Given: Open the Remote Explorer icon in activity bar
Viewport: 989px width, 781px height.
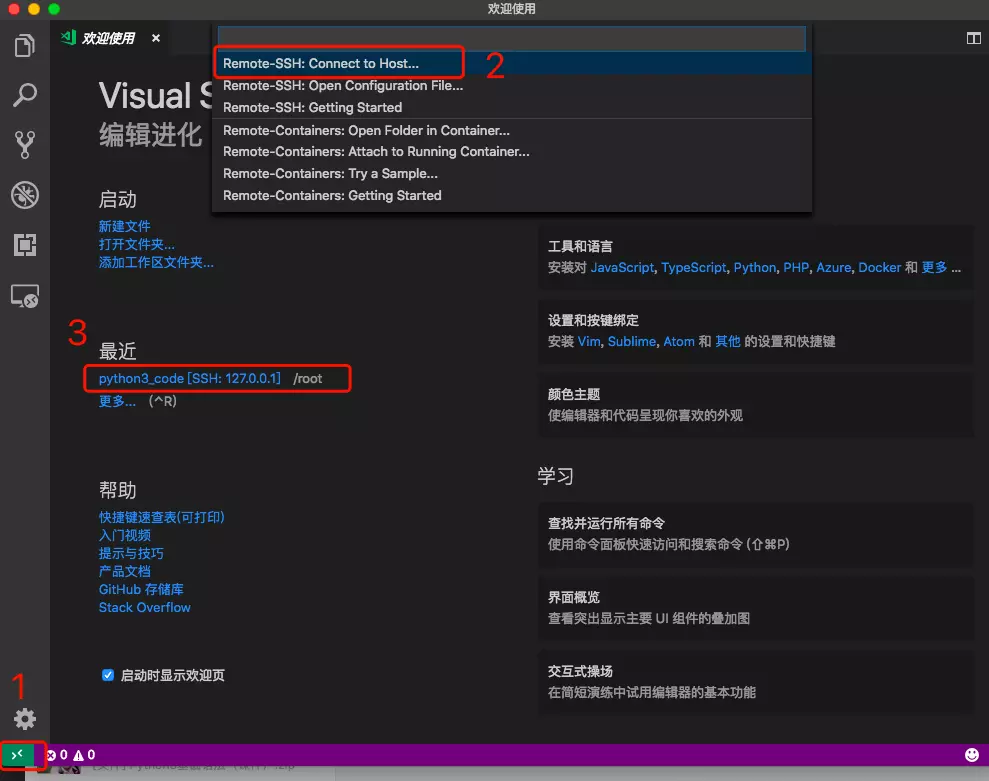Looking at the screenshot, I should [x=25, y=295].
